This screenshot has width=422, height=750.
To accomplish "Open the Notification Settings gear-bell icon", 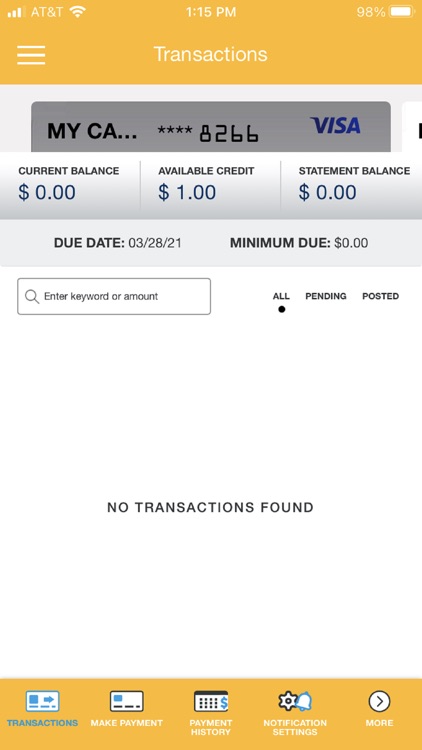I will tap(295, 701).
